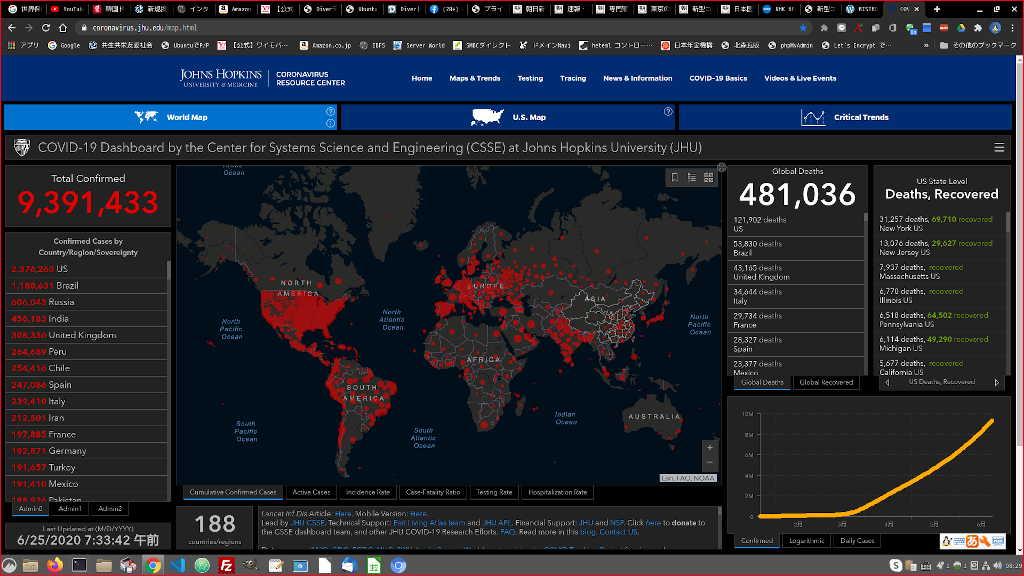Open the browser extensions puzzle icon

978,27
